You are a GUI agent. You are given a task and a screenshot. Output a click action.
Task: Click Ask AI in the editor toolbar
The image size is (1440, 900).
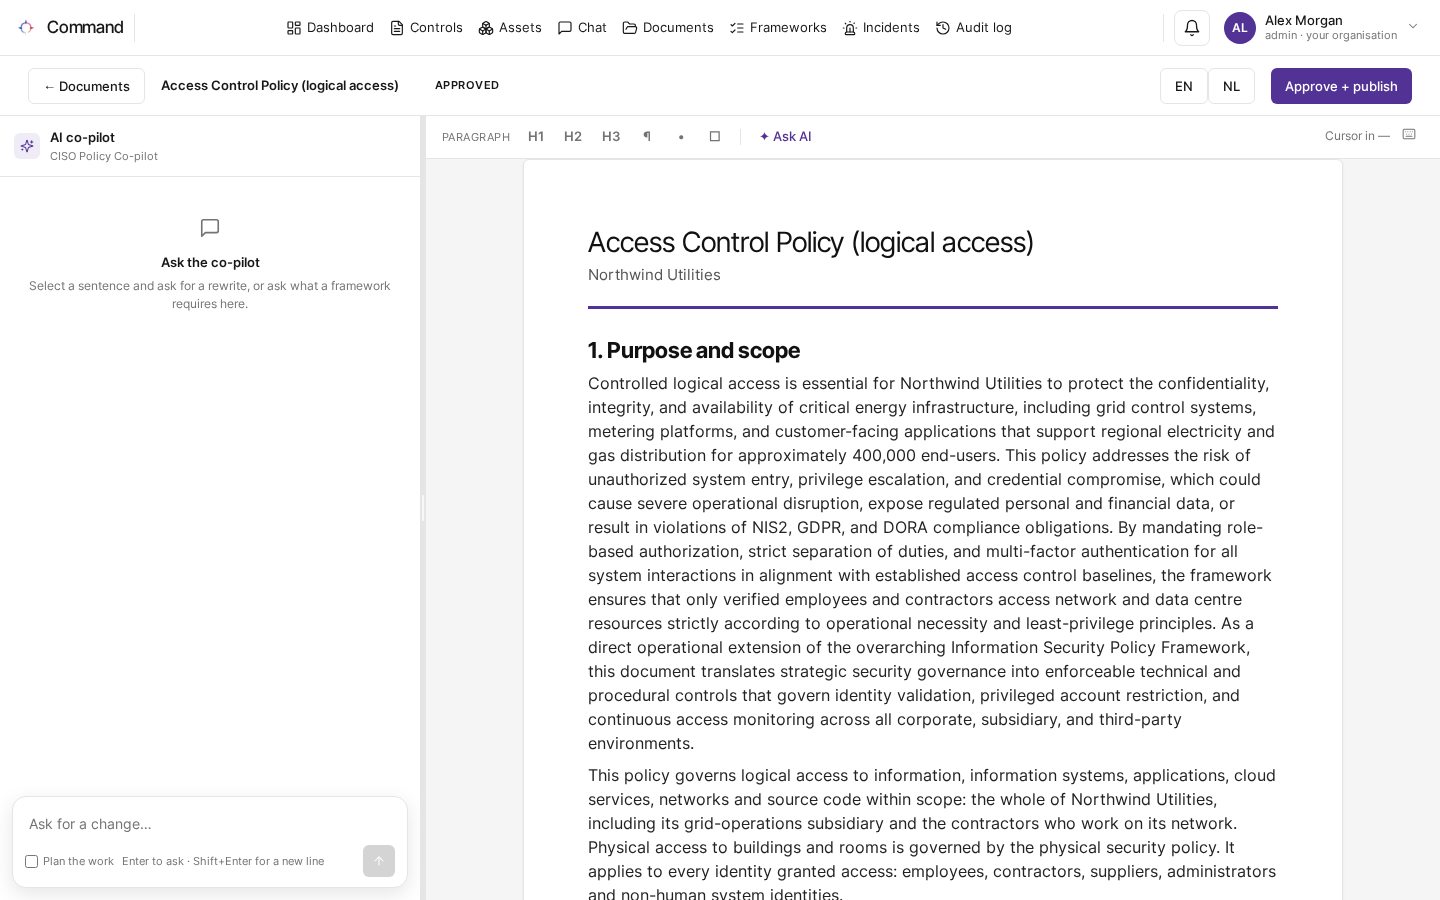tap(786, 137)
